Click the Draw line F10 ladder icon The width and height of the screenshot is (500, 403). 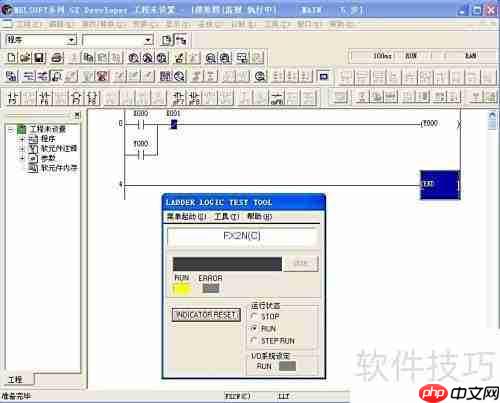click(x=277, y=98)
